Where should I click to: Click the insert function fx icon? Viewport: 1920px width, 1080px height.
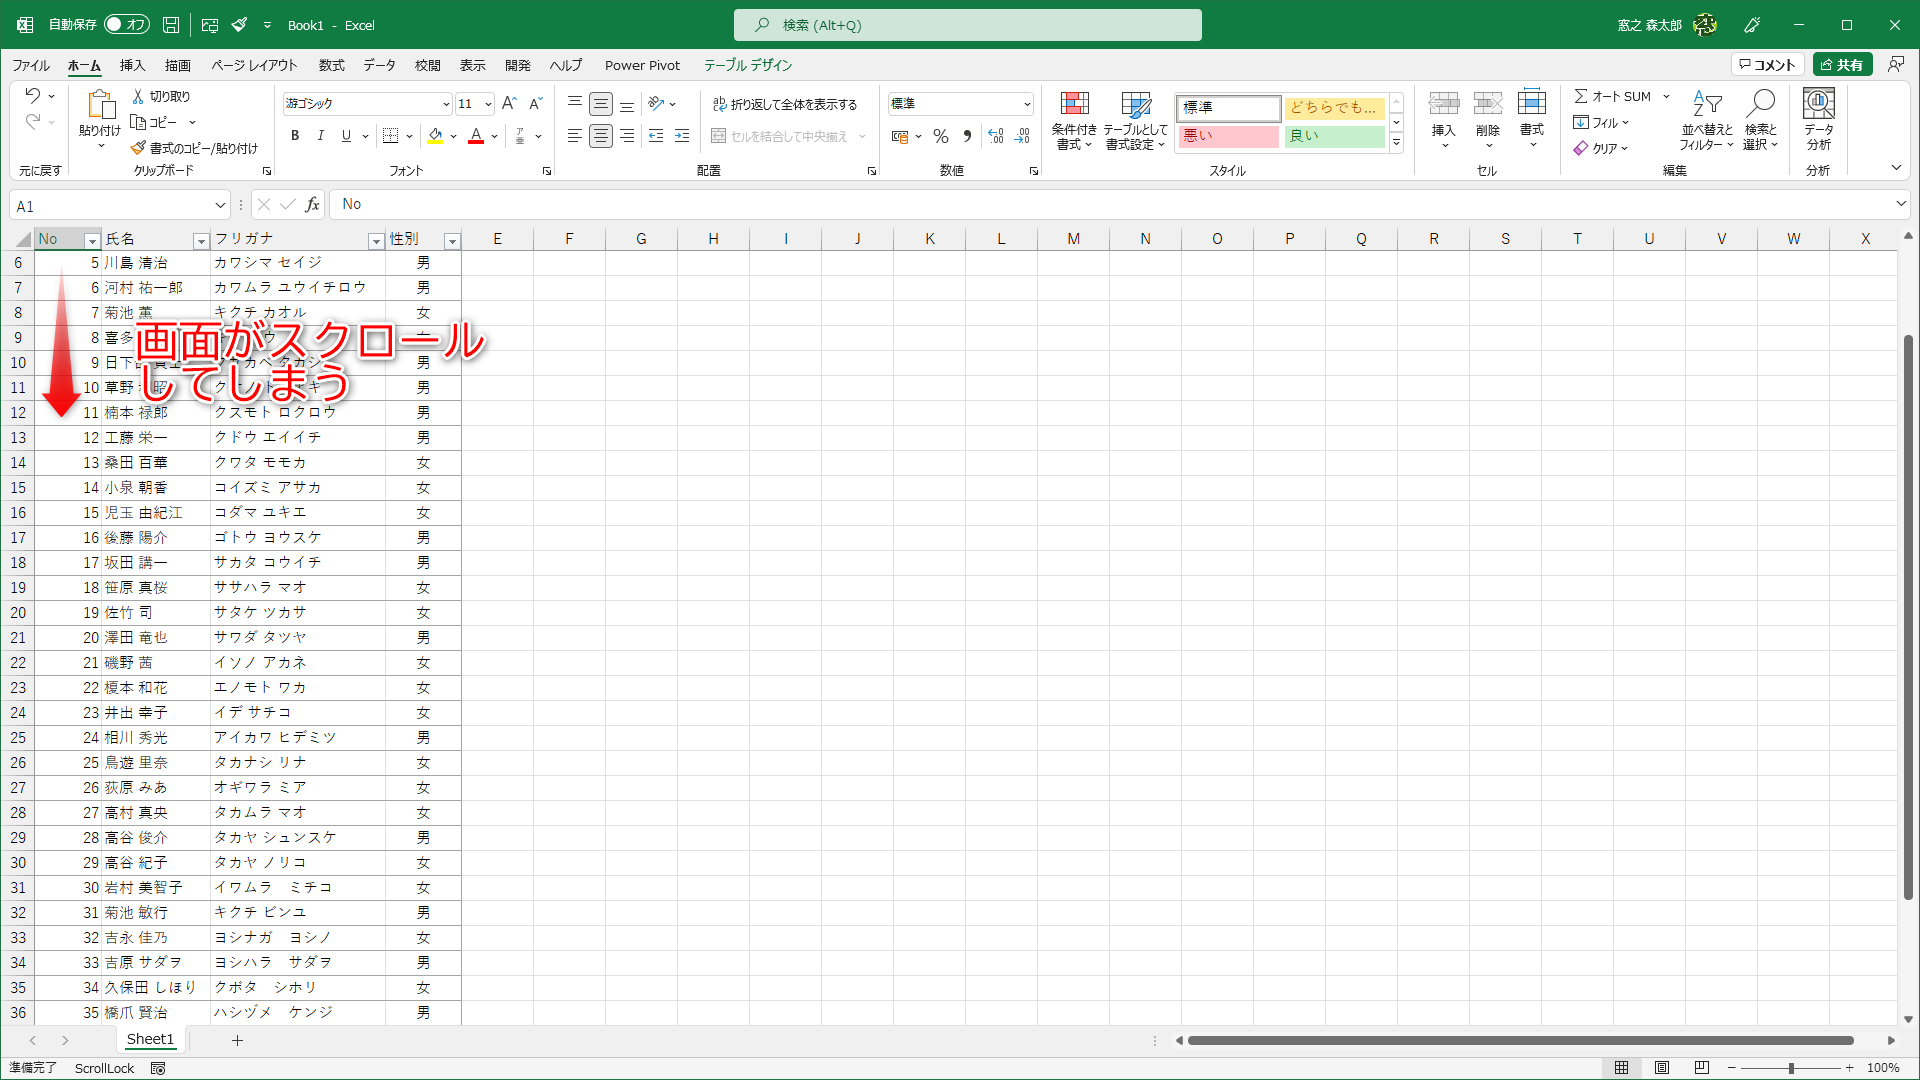point(312,205)
